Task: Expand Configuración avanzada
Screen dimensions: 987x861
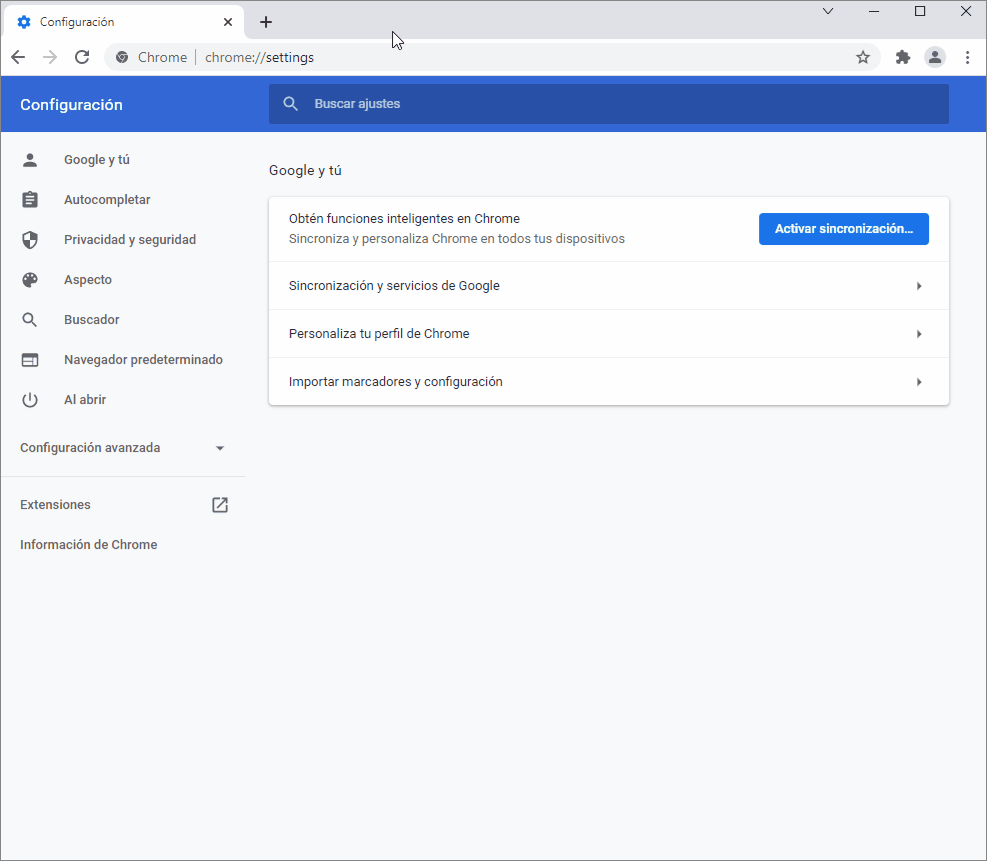Action: [123, 448]
